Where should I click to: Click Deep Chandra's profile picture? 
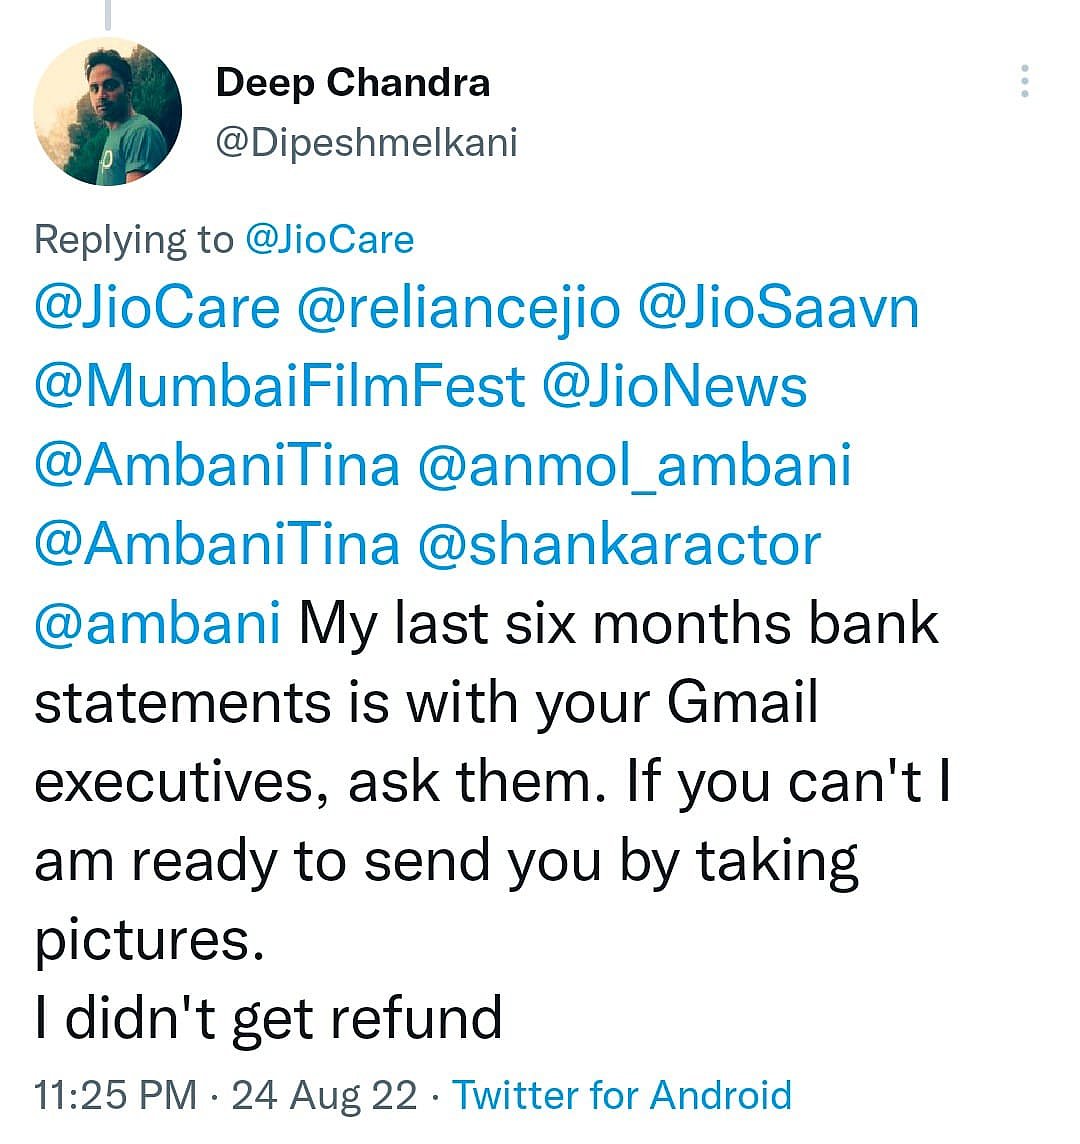coord(108,110)
